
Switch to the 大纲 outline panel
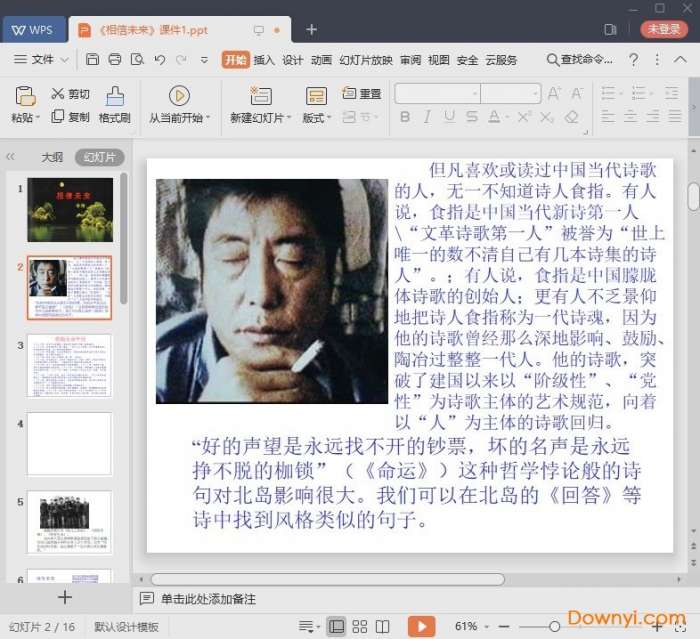coord(52,157)
